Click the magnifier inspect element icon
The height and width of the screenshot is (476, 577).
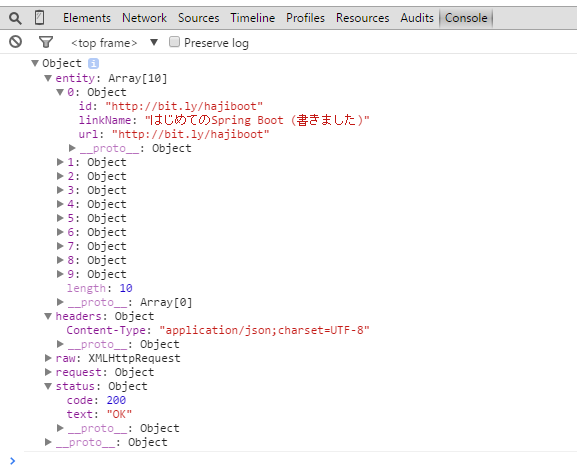click(15, 18)
